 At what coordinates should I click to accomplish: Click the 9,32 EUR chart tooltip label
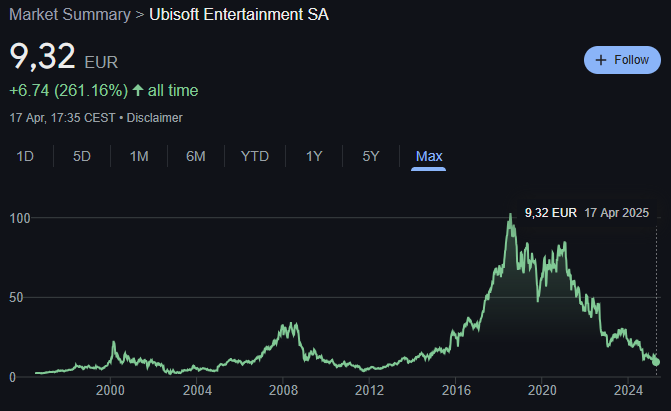pos(550,212)
